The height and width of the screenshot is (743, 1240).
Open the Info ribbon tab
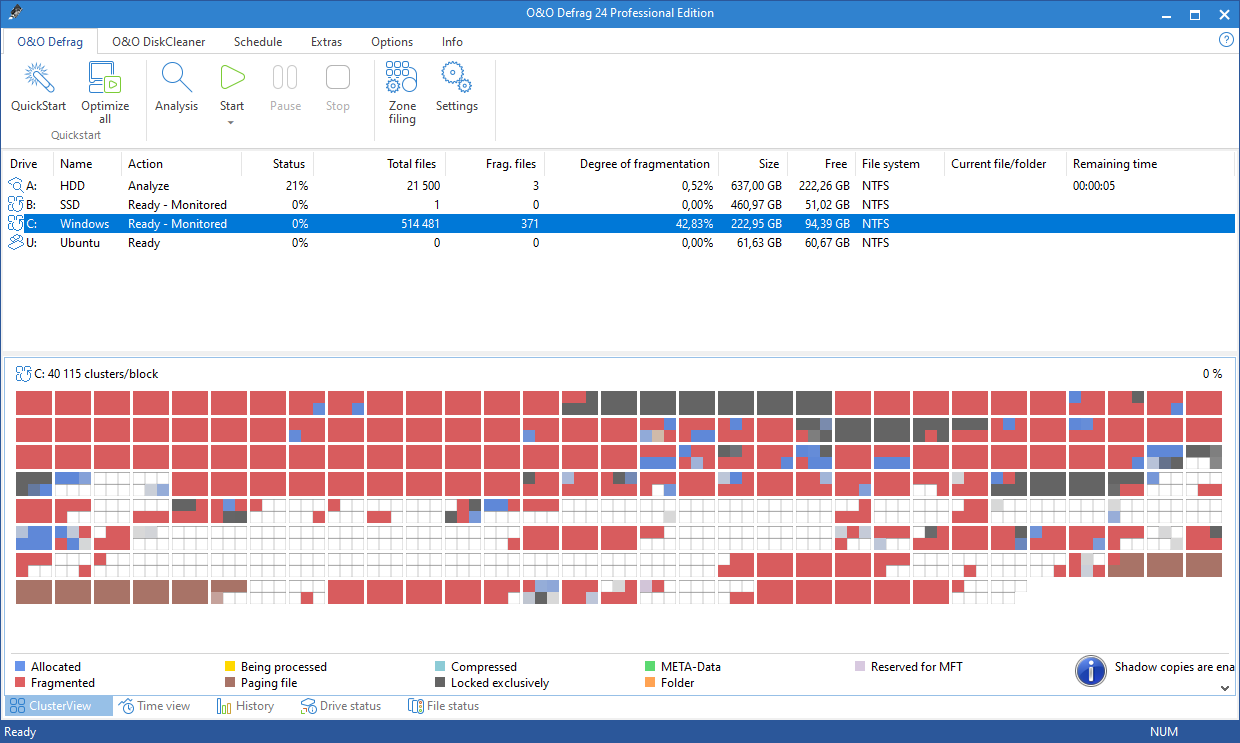point(452,42)
